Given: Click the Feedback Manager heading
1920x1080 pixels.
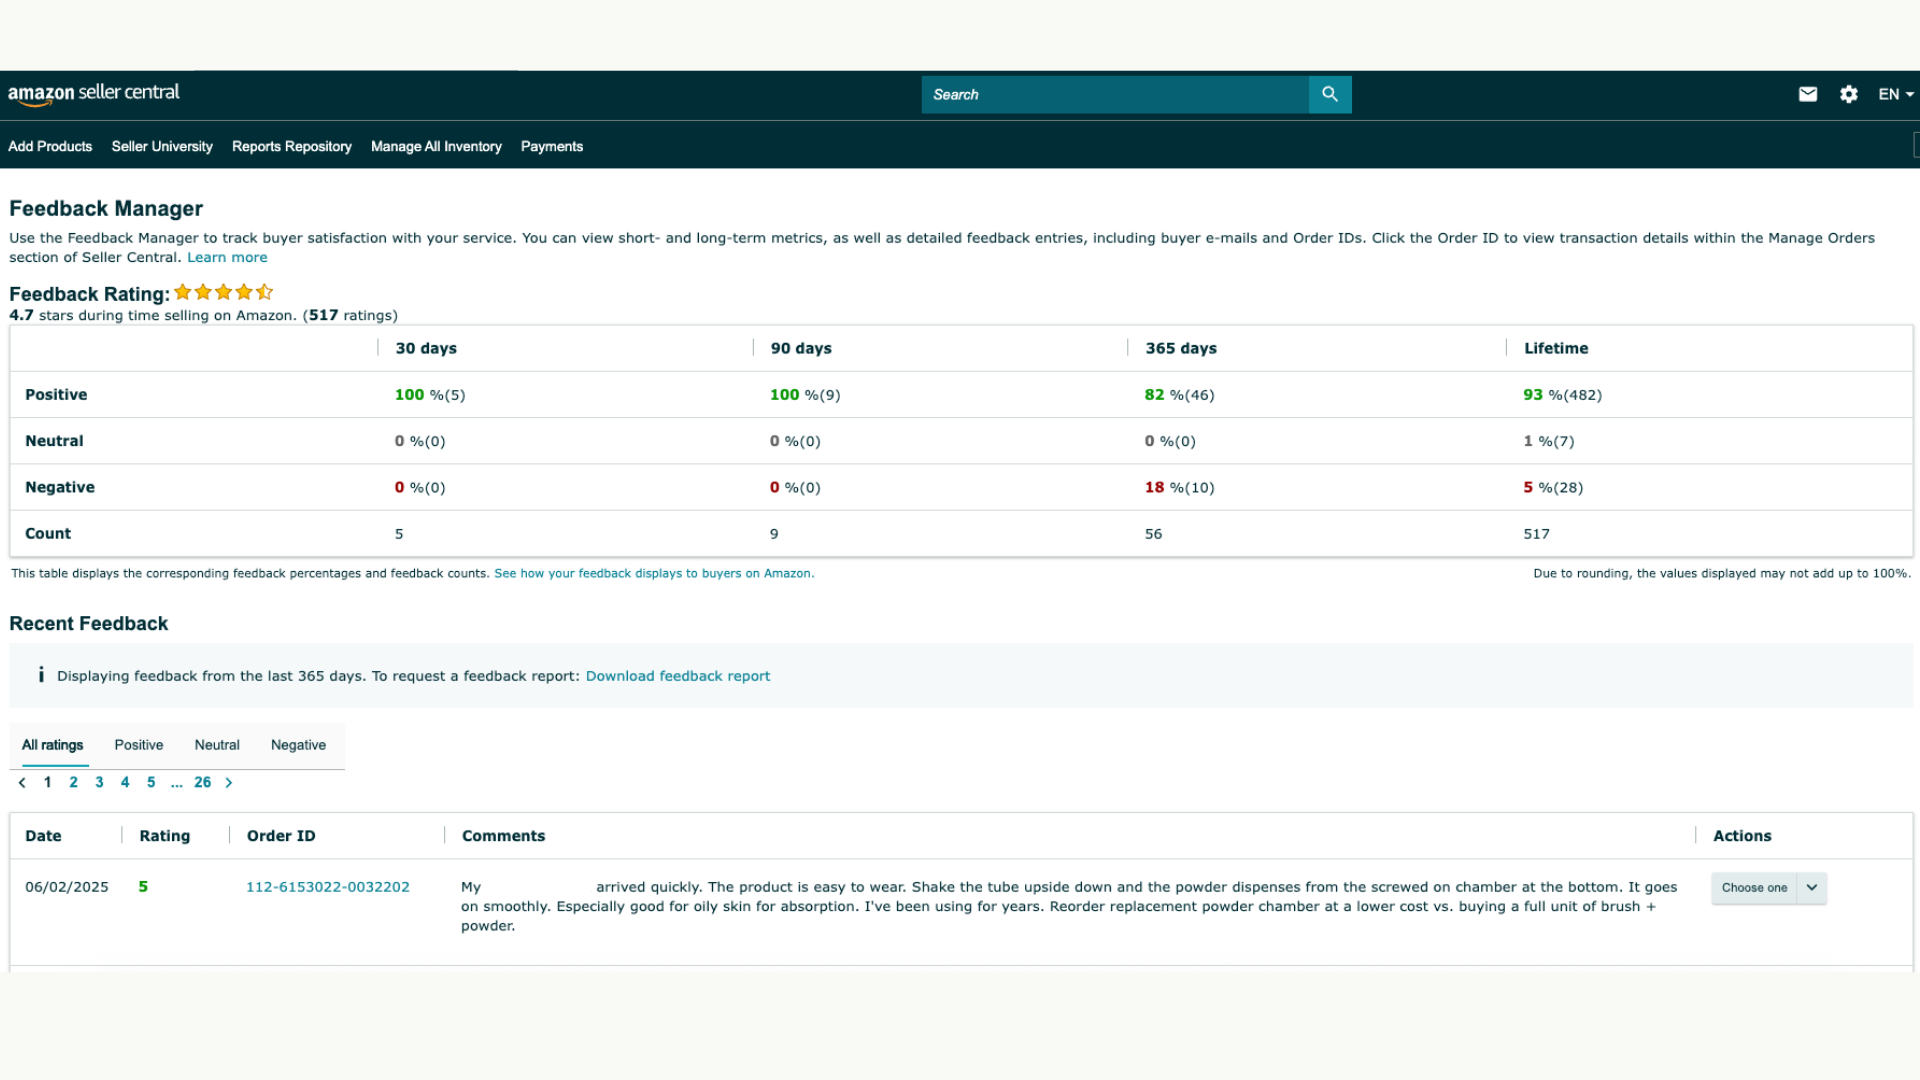Looking at the screenshot, I should 106,208.
